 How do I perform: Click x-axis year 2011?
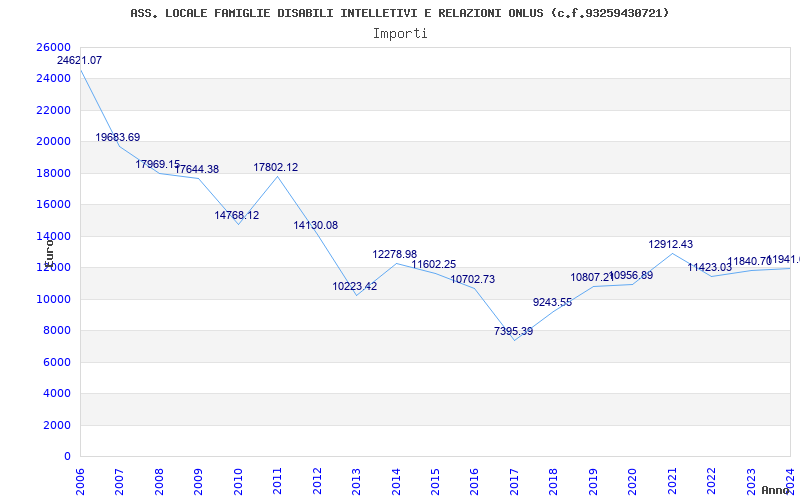pos(278,482)
